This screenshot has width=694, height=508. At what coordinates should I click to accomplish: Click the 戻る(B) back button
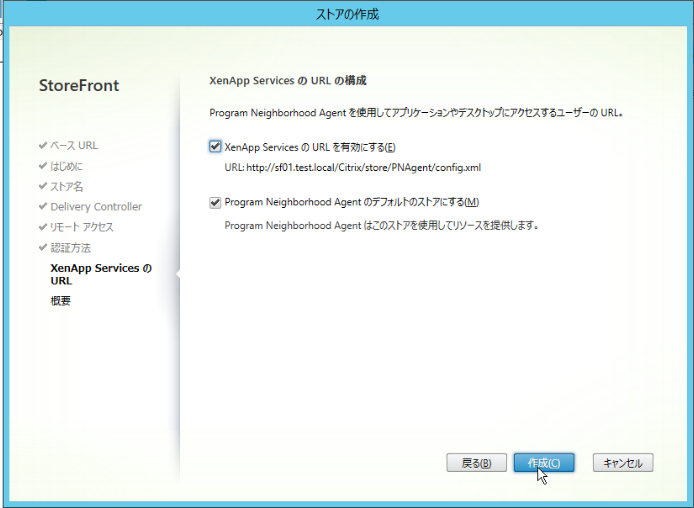(x=476, y=463)
